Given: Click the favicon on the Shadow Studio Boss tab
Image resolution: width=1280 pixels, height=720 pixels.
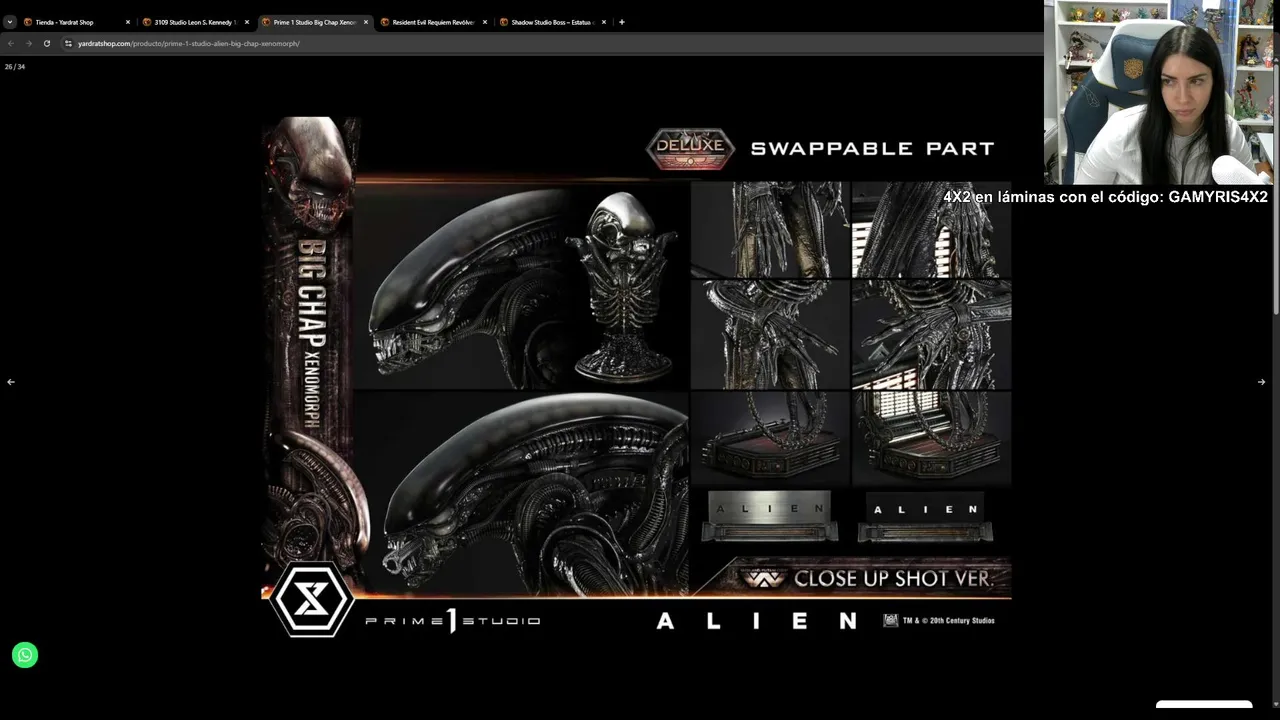Looking at the screenshot, I should (504, 22).
